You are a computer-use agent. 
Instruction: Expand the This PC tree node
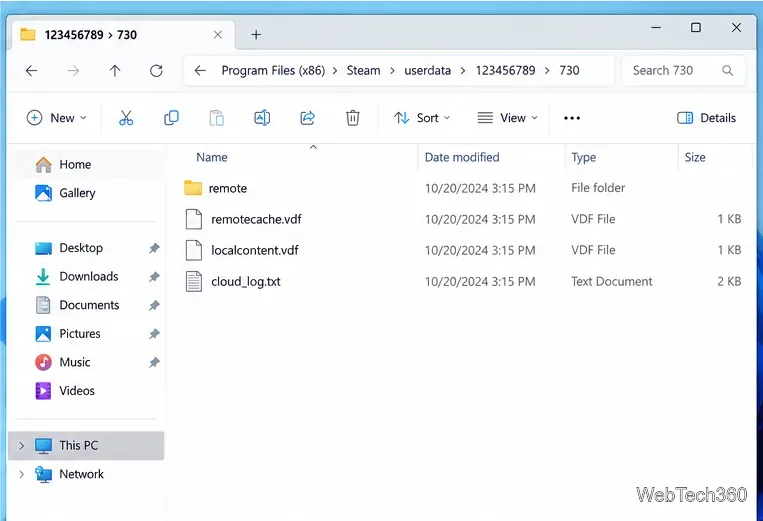click(21, 446)
